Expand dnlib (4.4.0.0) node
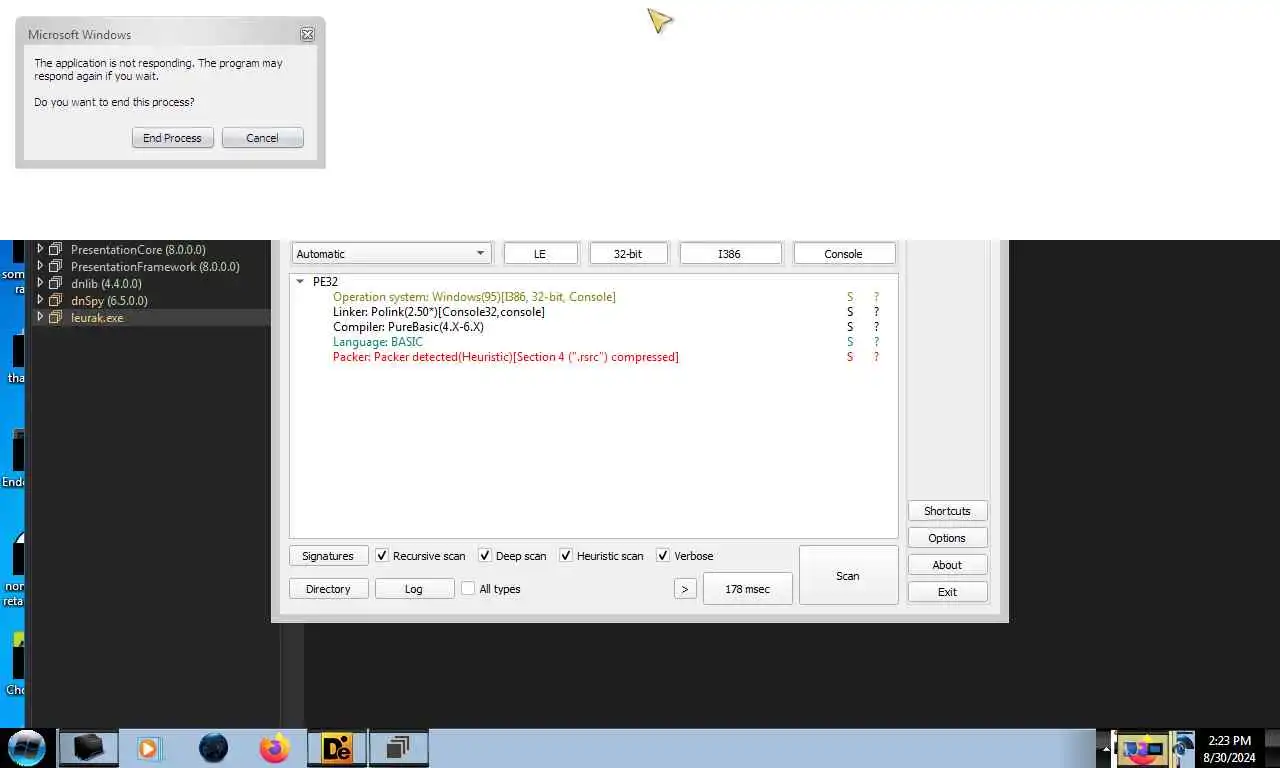 point(41,283)
